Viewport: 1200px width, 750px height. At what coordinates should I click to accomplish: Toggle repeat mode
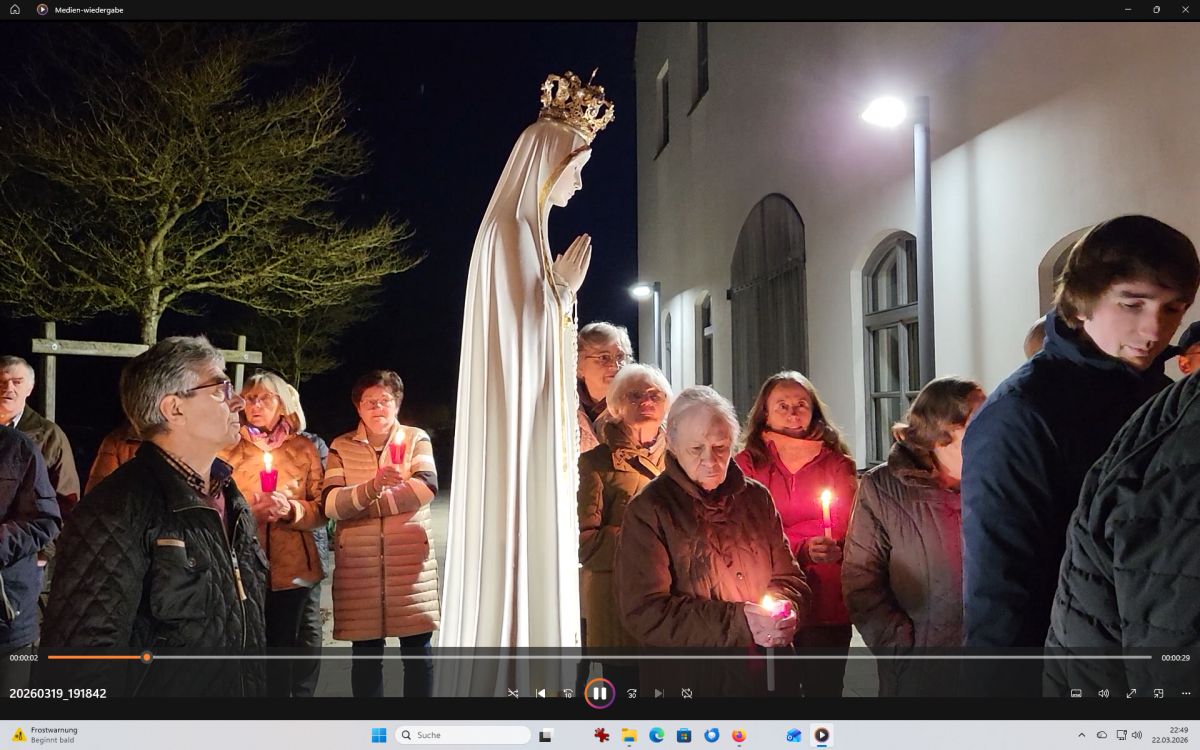(687, 693)
